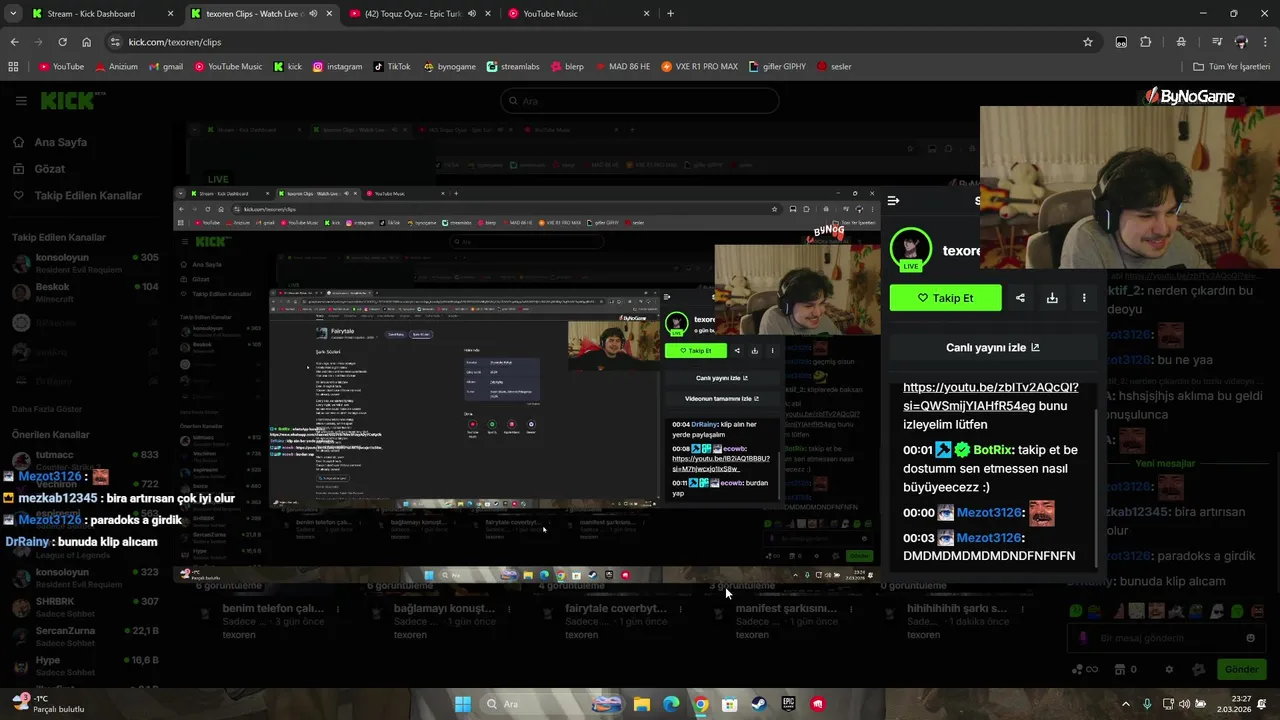The image size is (1280, 720).
Task: Open gift subs icon below chat
Action: click(x=1127, y=669)
